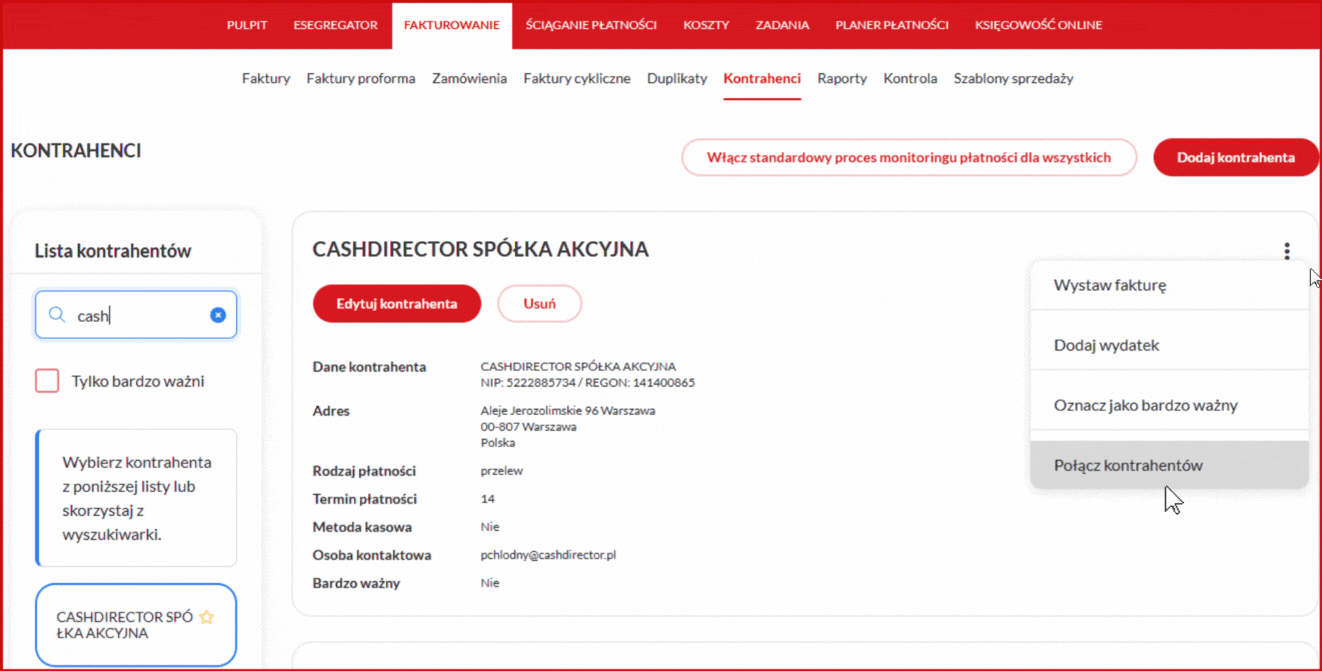Switch to the KOSZTY tab
This screenshot has width=1322, height=671.
706,25
